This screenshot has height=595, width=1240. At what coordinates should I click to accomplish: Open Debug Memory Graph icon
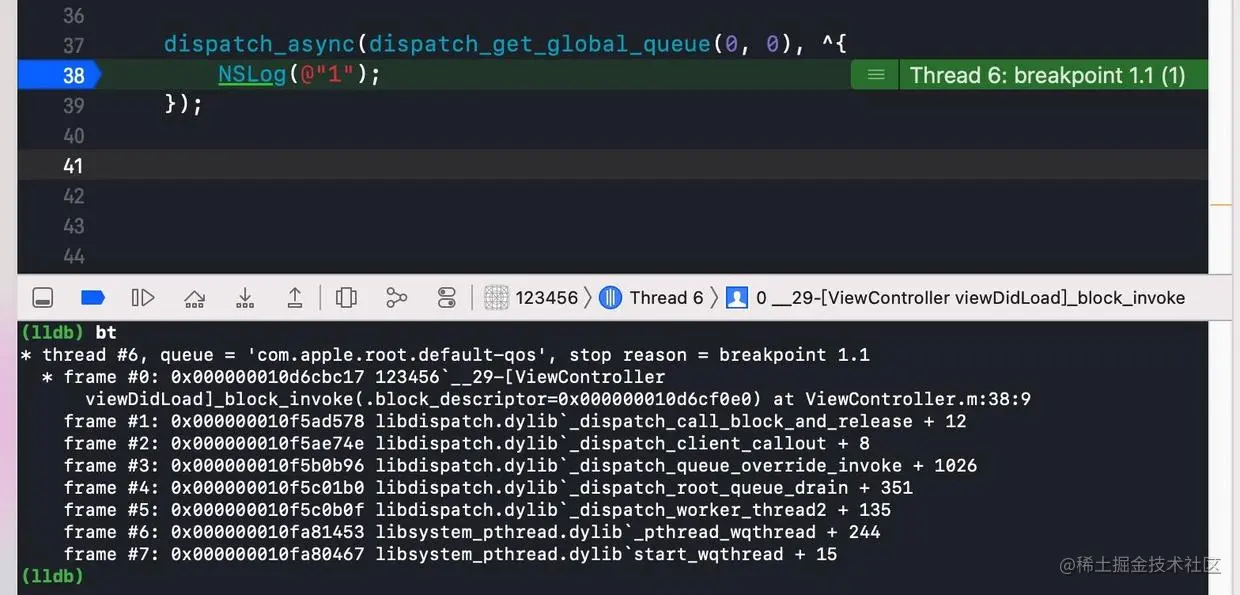397,297
